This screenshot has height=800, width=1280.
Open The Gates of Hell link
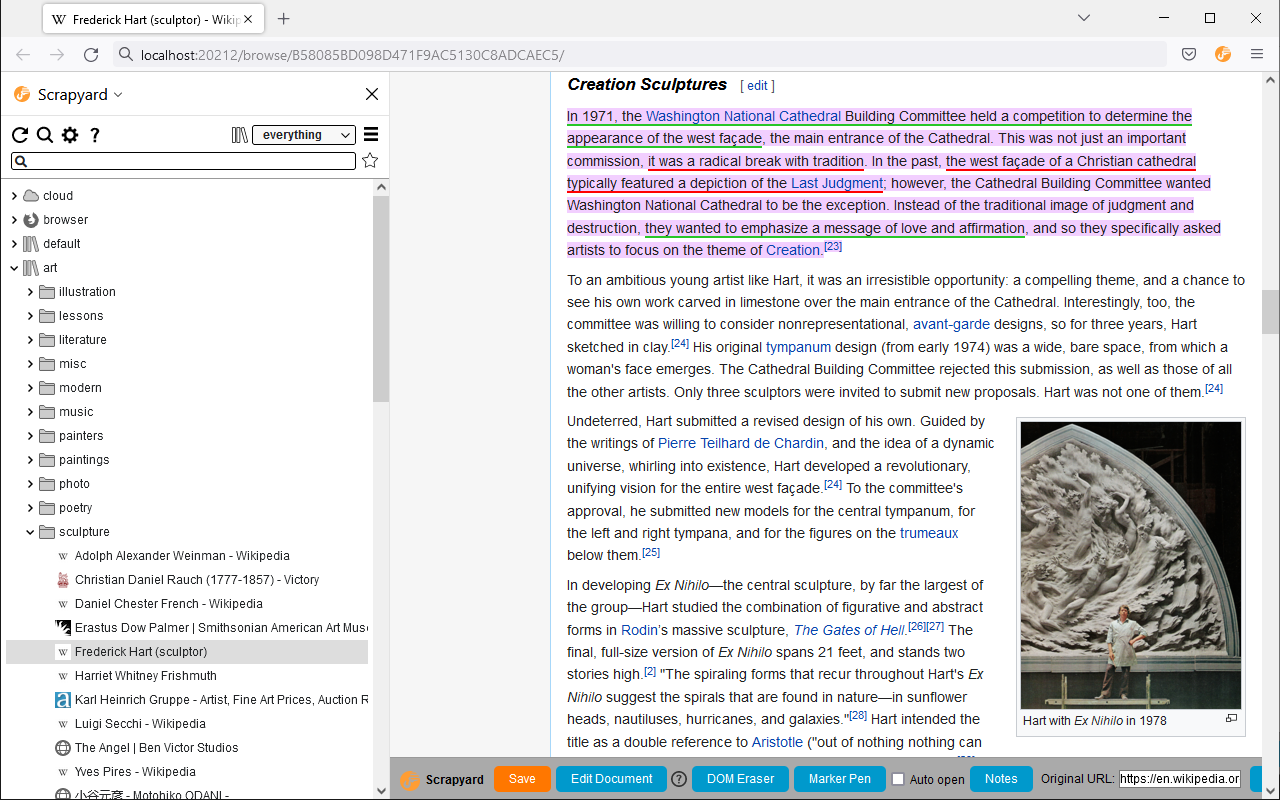849,630
